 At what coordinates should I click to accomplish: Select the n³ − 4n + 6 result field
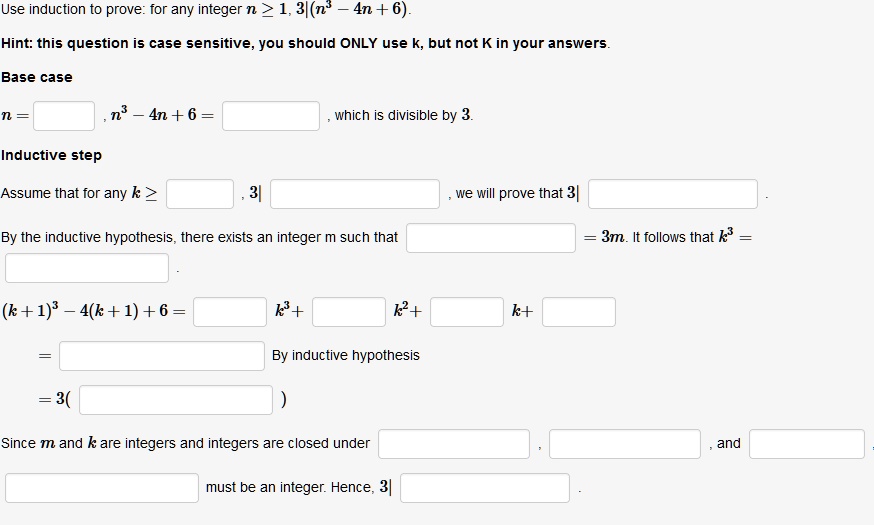pyautogui.click(x=271, y=116)
